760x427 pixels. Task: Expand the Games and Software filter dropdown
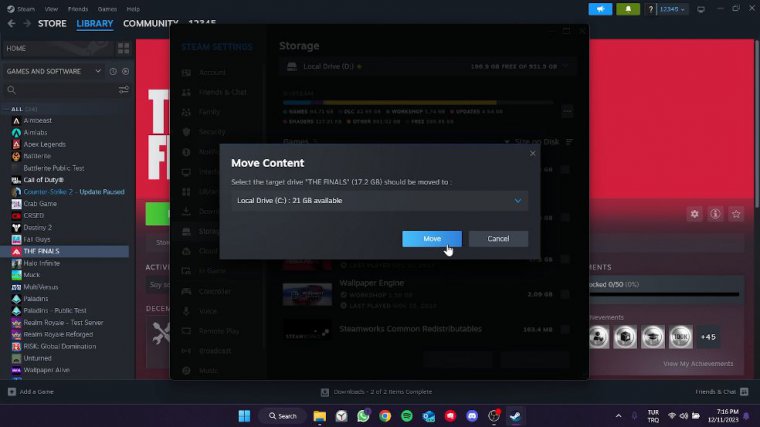(x=98, y=71)
